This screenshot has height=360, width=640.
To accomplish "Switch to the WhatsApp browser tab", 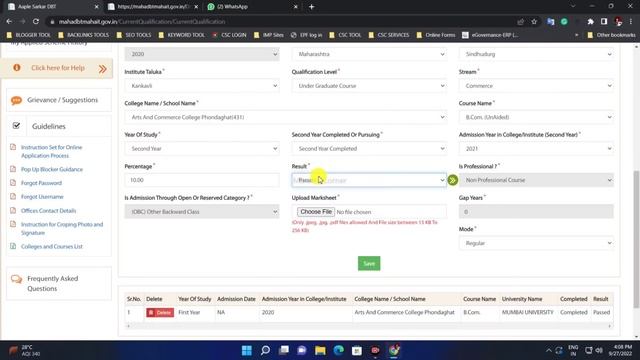I will (252, 7).
